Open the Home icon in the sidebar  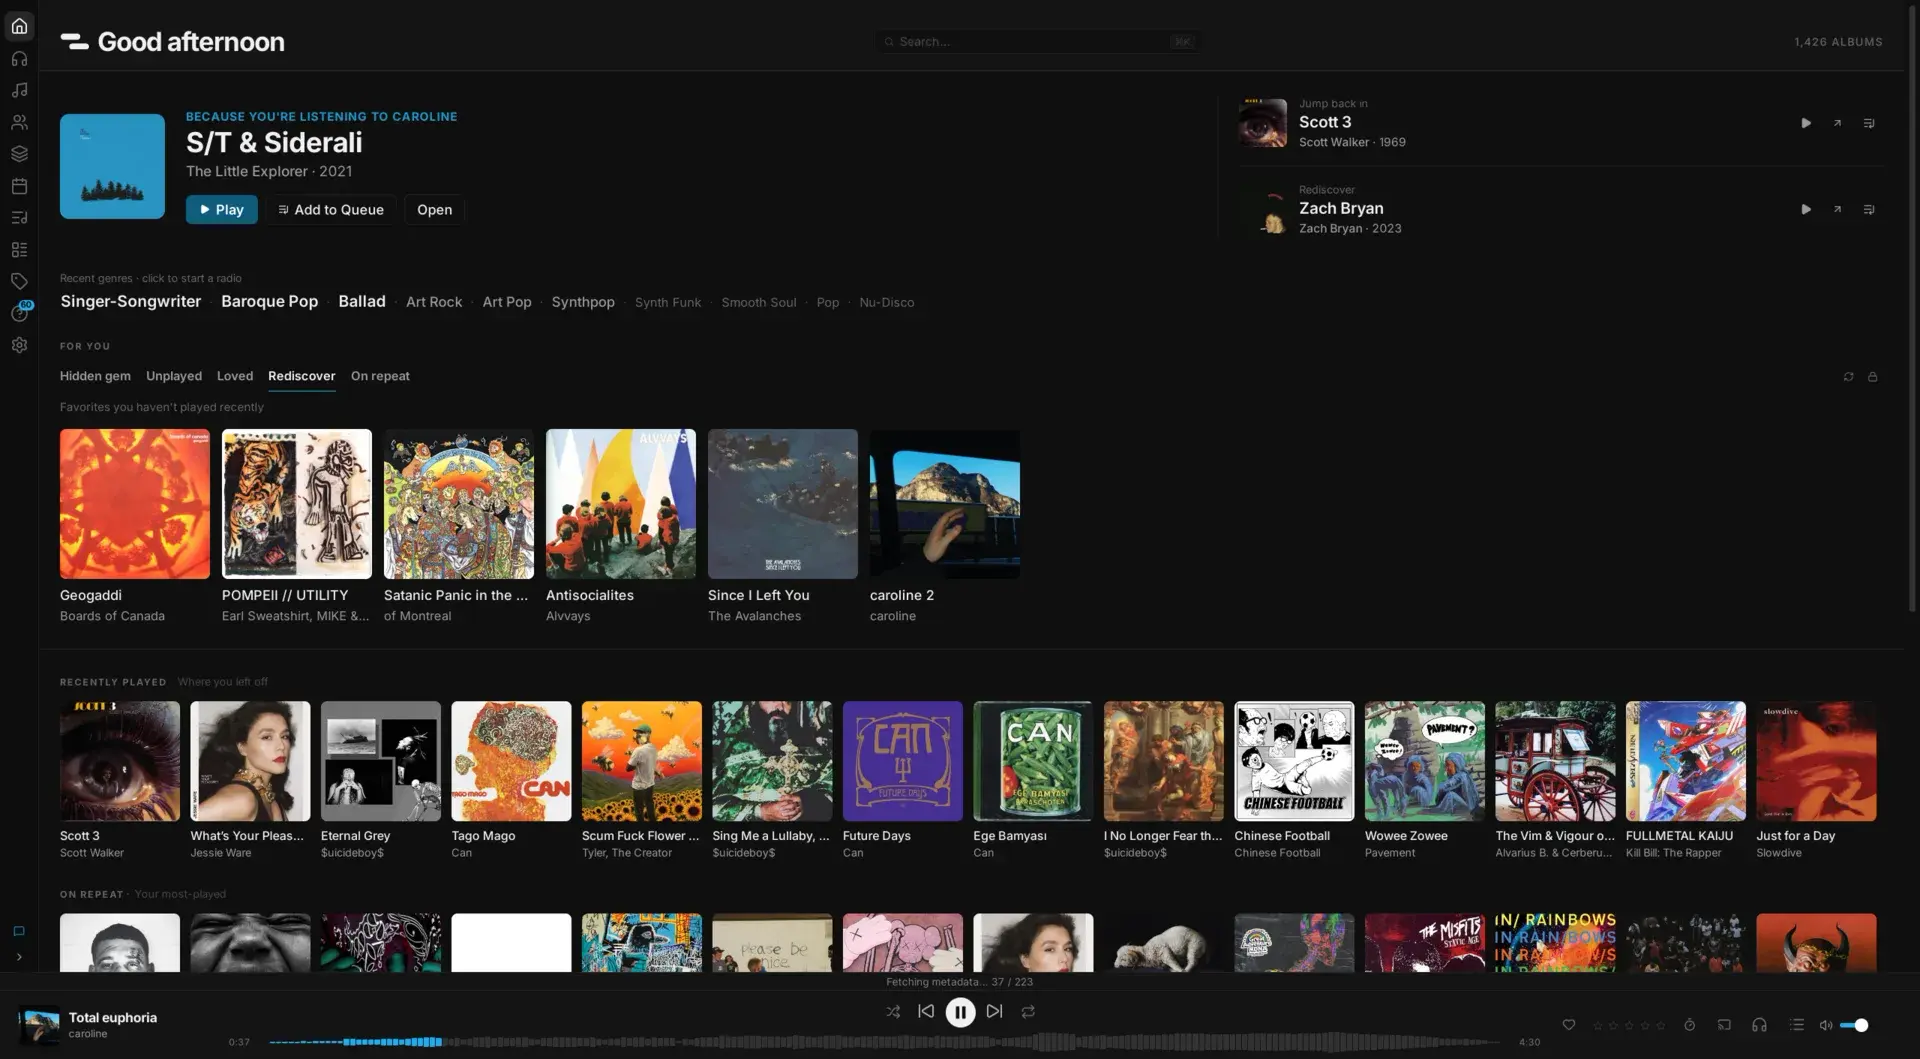click(19, 26)
